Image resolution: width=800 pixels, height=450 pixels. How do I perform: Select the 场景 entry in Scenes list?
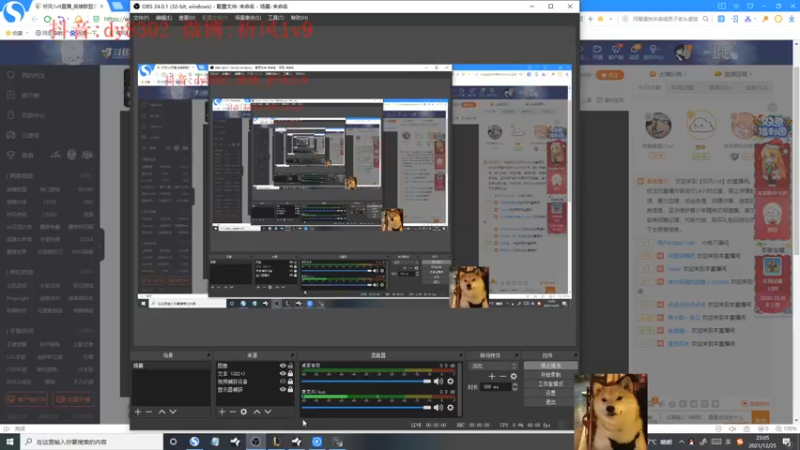coord(171,366)
